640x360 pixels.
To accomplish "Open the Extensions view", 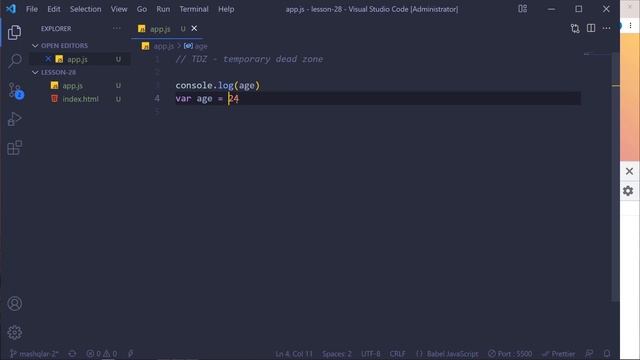I will 14,148.
